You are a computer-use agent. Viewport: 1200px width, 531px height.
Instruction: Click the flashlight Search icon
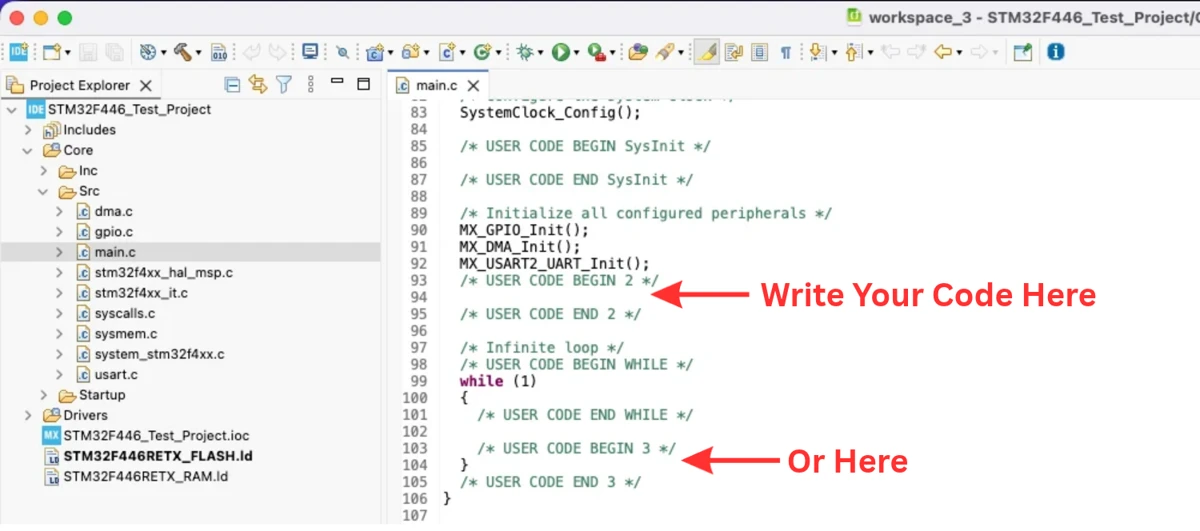coord(665,52)
